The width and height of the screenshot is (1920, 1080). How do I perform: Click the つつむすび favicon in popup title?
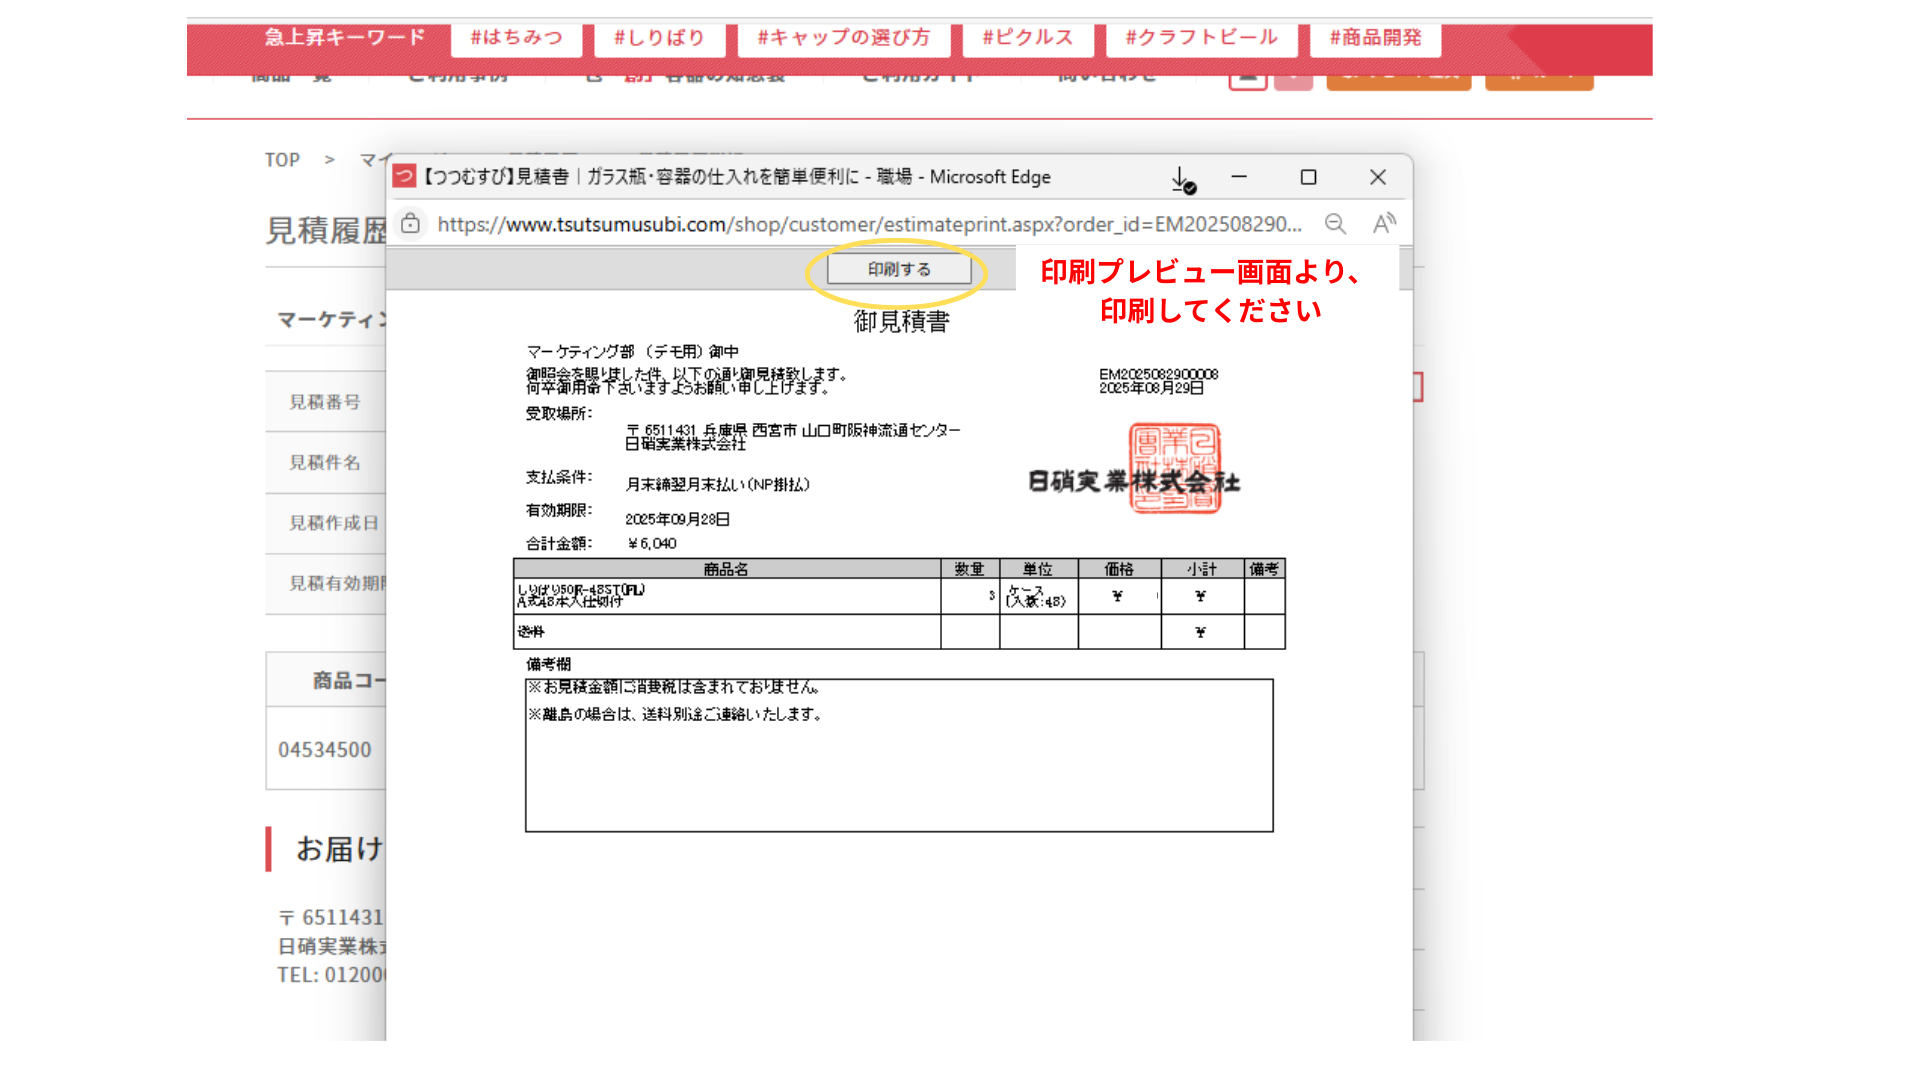coord(404,177)
